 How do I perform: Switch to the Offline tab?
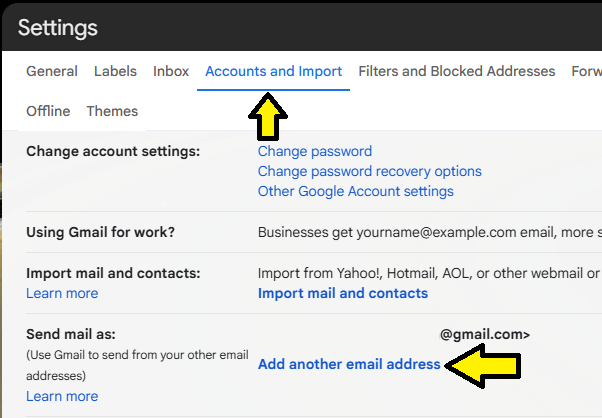(x=48, y=111)
